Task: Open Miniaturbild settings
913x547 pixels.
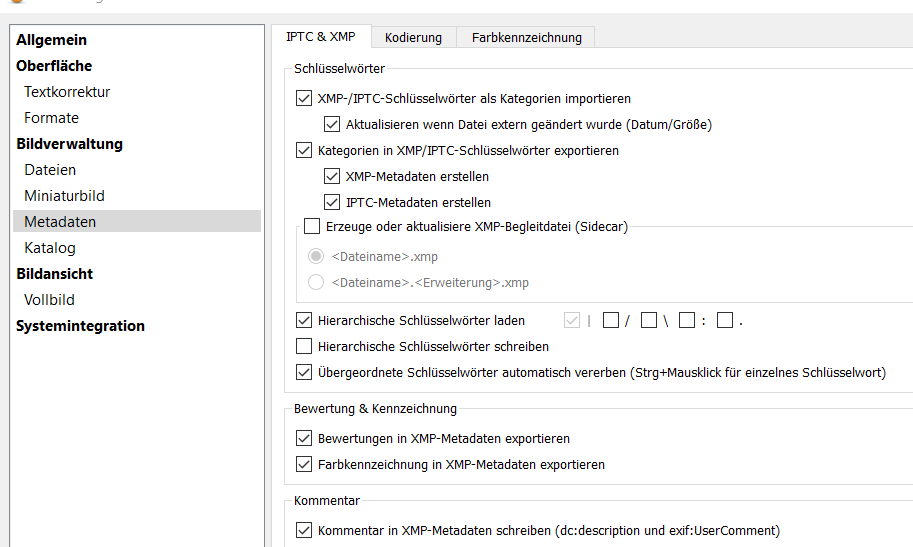Action: coord(64,196)
